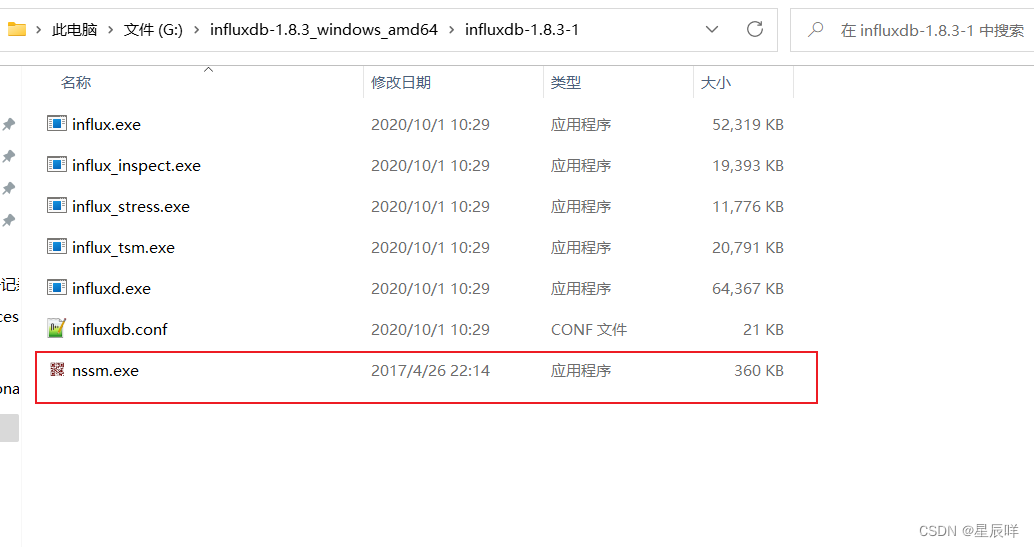This screenshot has width=1034, height=547.
Task: Sort by 大小 column header
Action: (715, 82)
